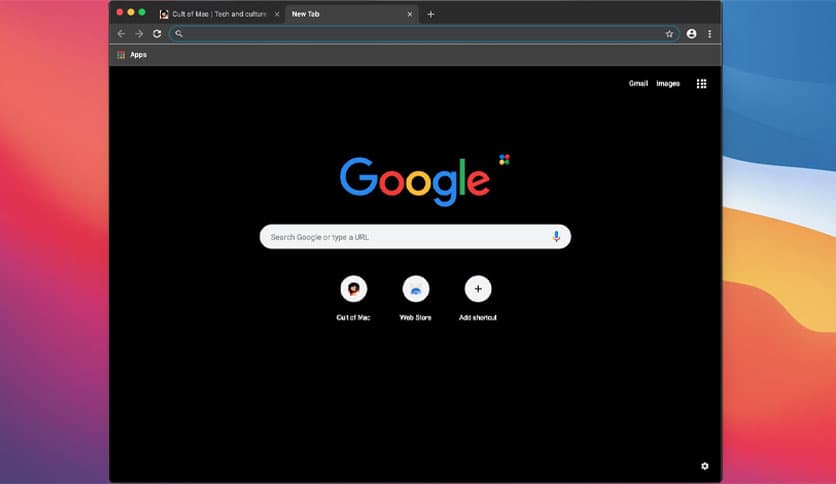Add a shortcut with the plus tile
The image size is (836, 484).
478,298
